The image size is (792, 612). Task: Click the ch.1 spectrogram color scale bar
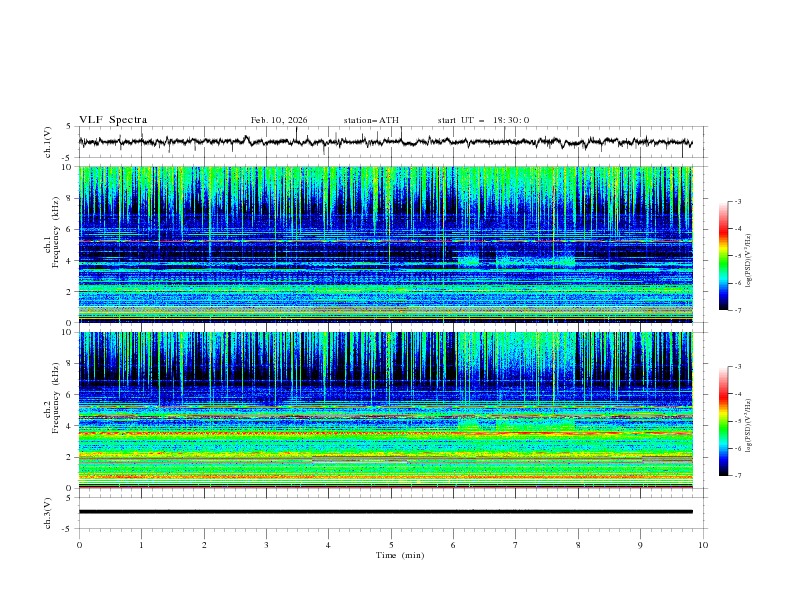click(723, 255)
